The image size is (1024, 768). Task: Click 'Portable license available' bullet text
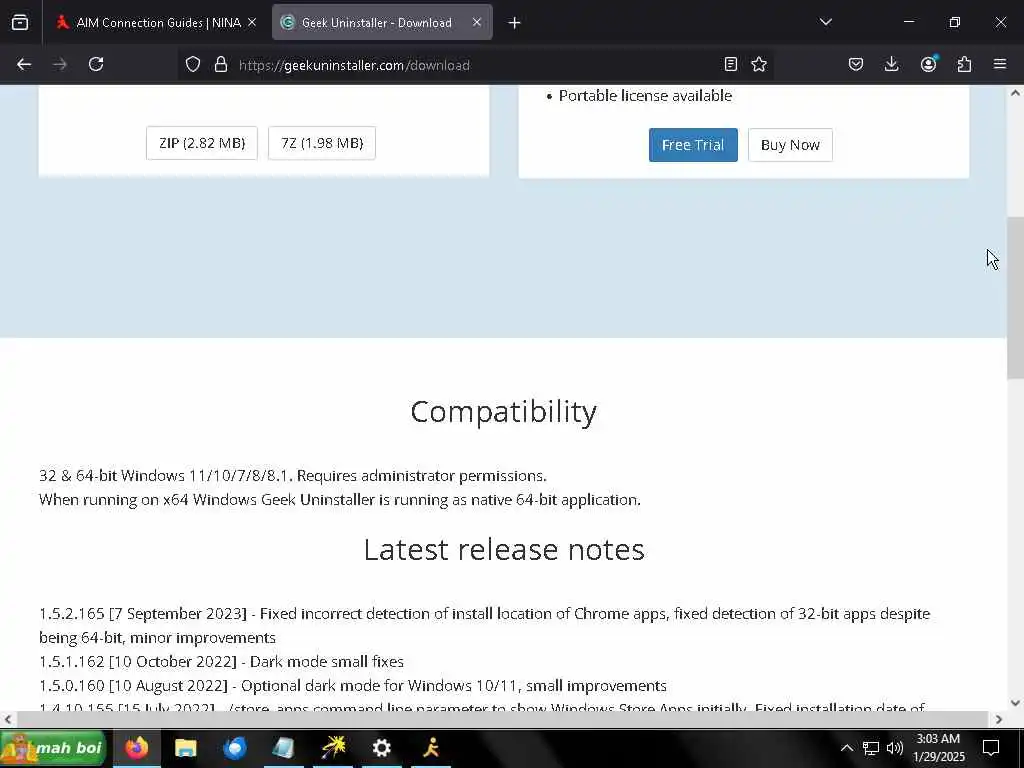point(645,96)
